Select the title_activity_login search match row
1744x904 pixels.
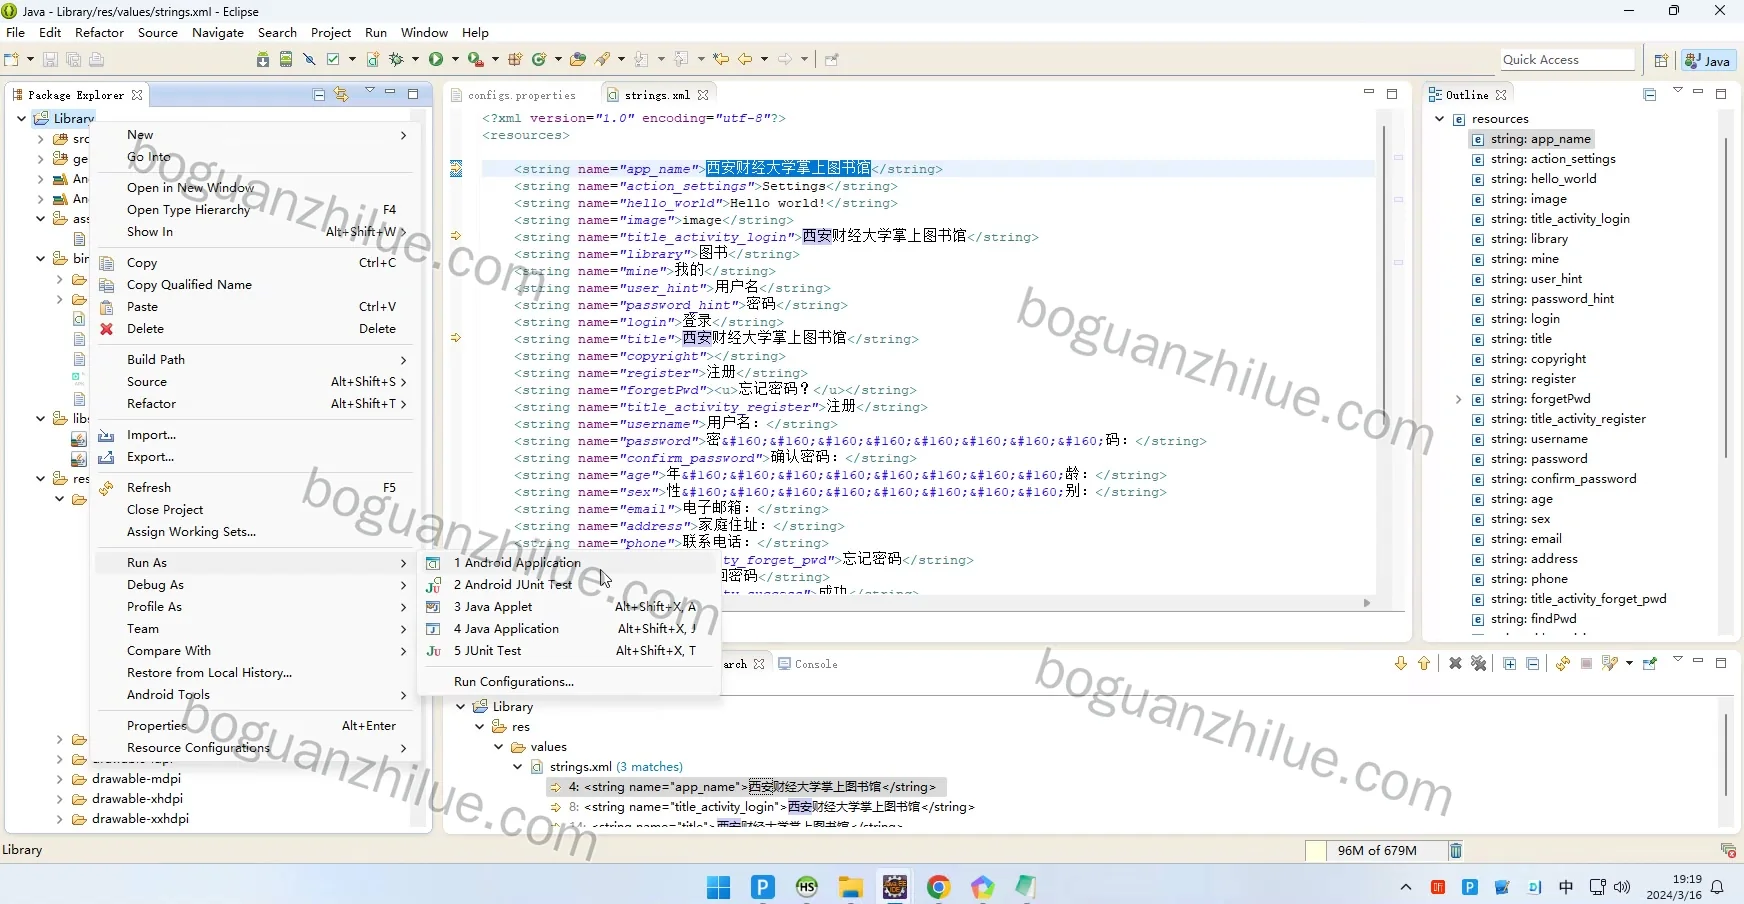[x=771, y=807]
